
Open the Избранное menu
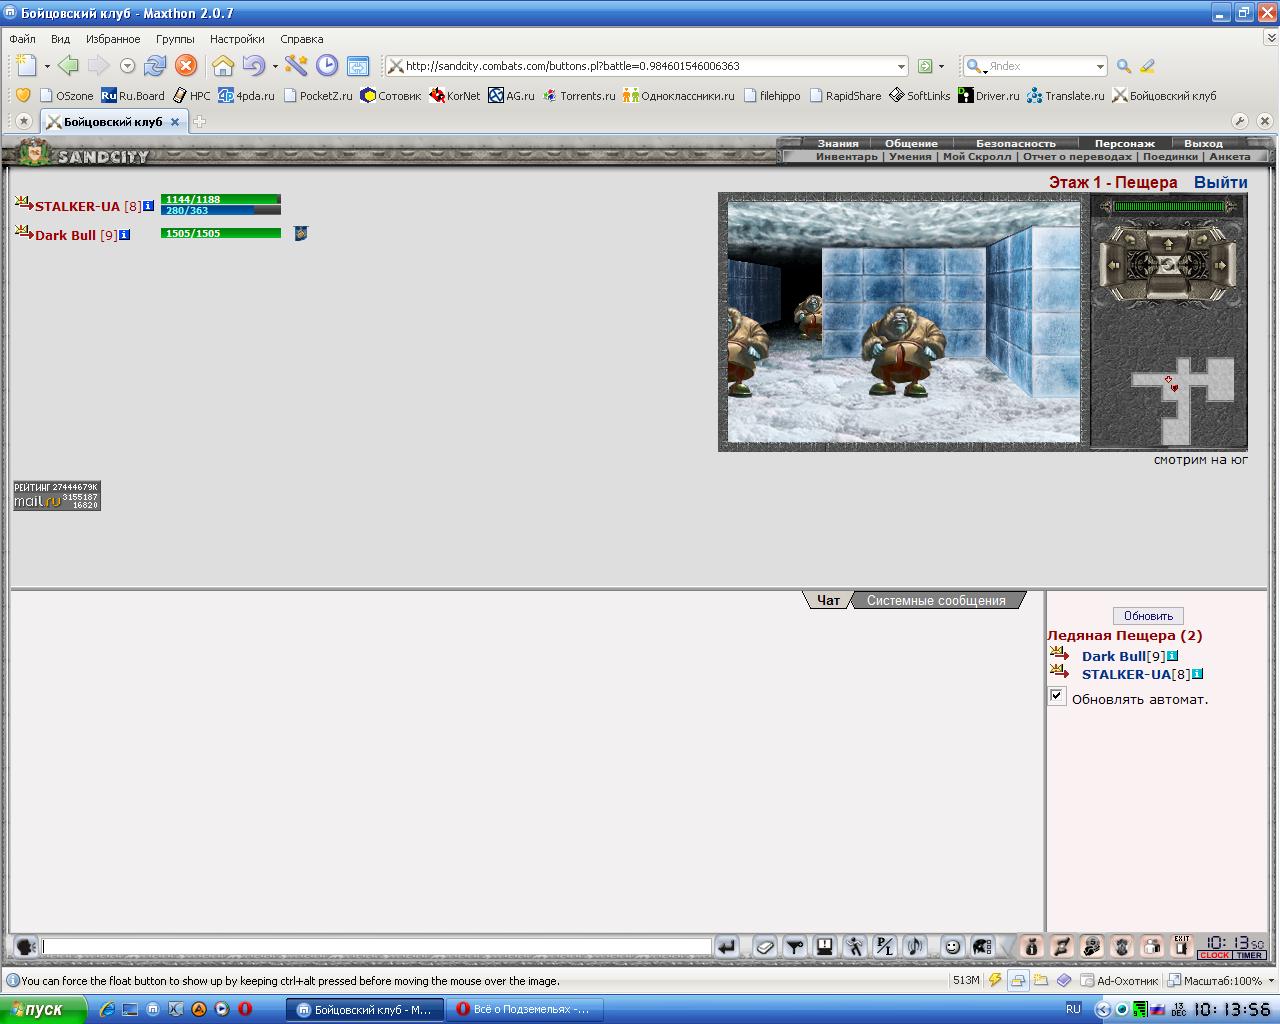tap(113, 39)
